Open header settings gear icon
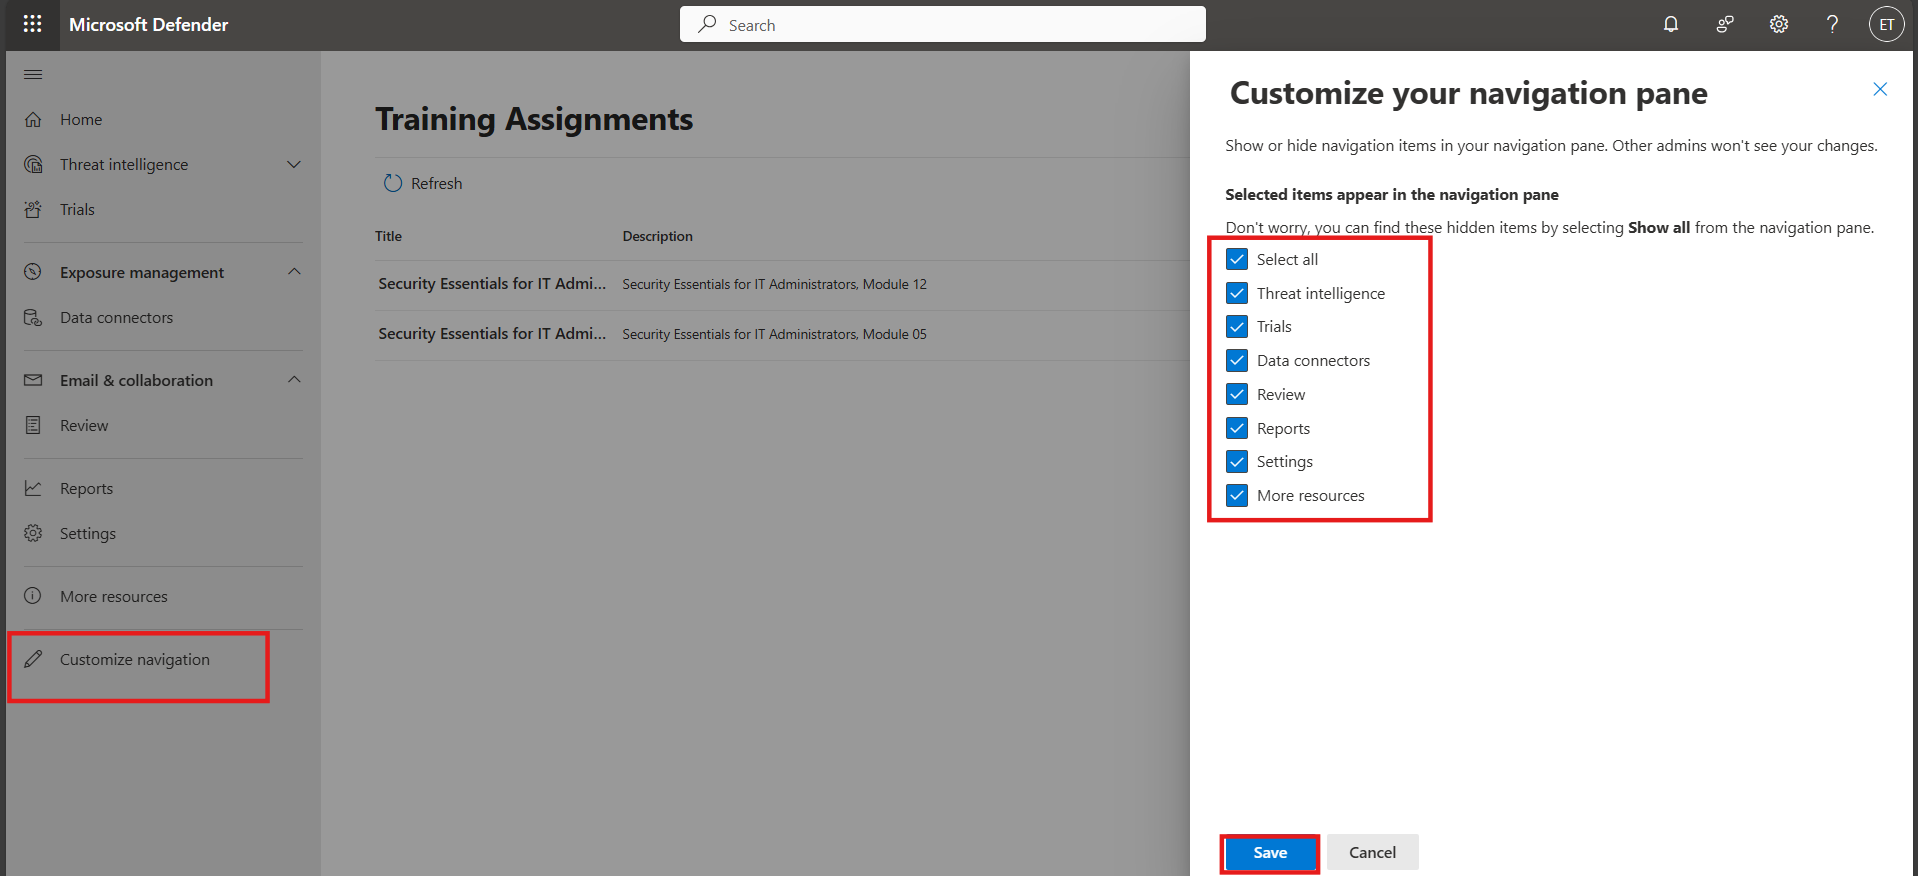The image size is (1918, 876). (x=1779, y=24)
